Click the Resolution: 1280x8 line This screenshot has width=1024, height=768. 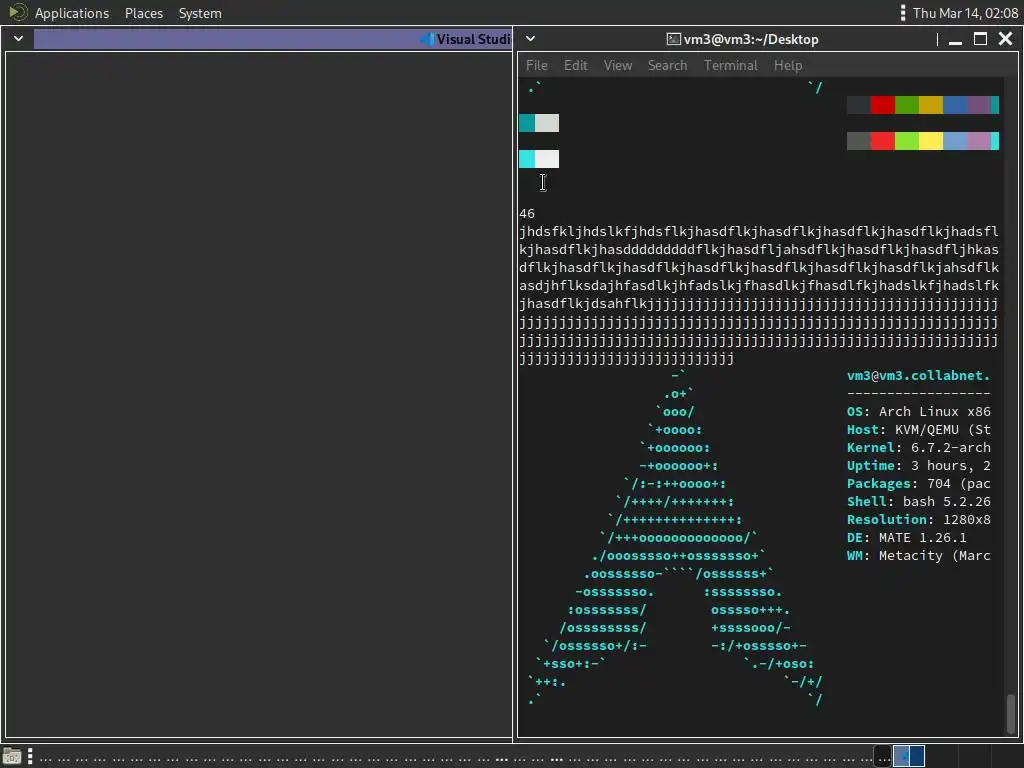[x=918, y=520]
